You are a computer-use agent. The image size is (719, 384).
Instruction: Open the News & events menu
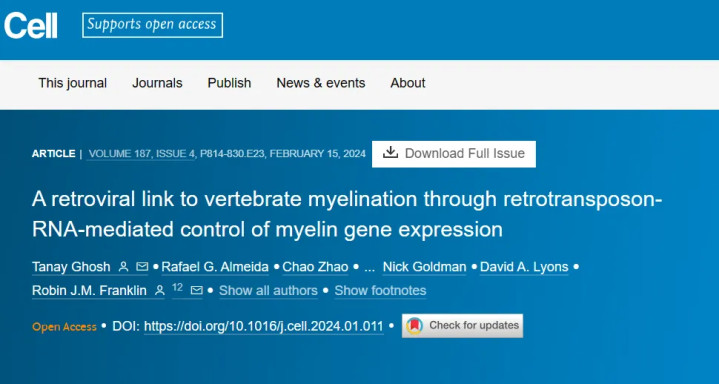coord(321,83)
